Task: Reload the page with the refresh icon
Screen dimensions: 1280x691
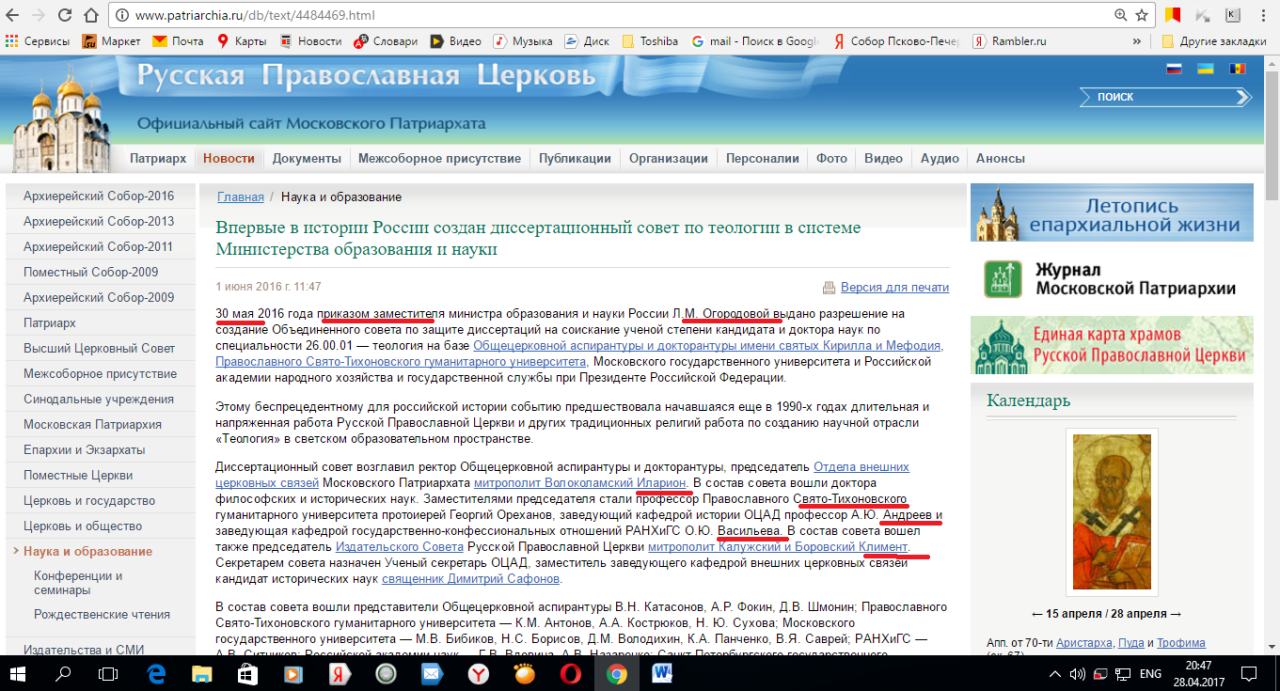Action: click(x=65, y=15)
